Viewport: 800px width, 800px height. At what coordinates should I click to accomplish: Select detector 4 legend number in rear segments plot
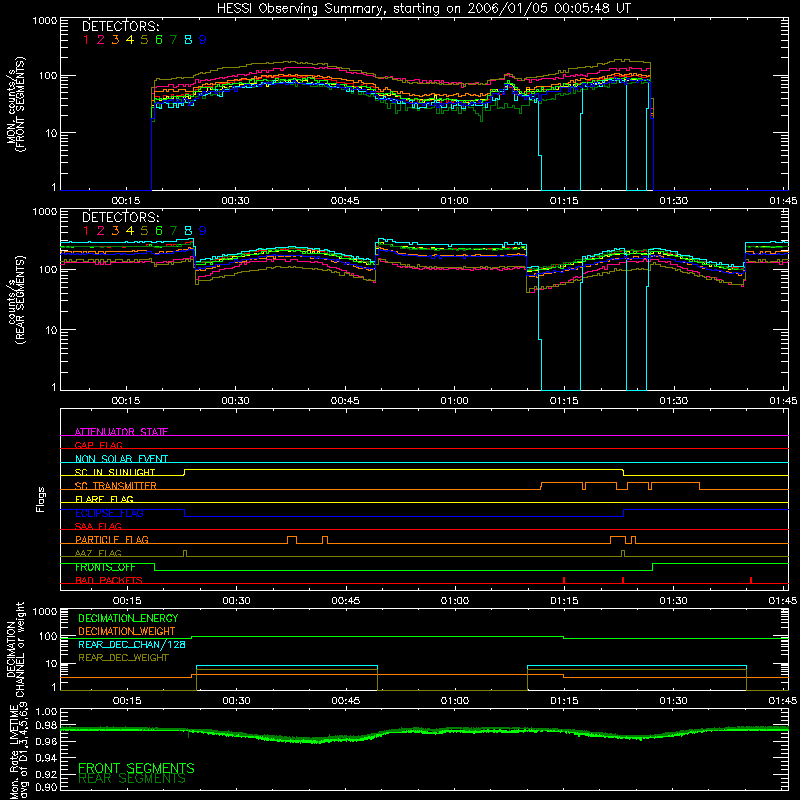click(x=130, y=231)
